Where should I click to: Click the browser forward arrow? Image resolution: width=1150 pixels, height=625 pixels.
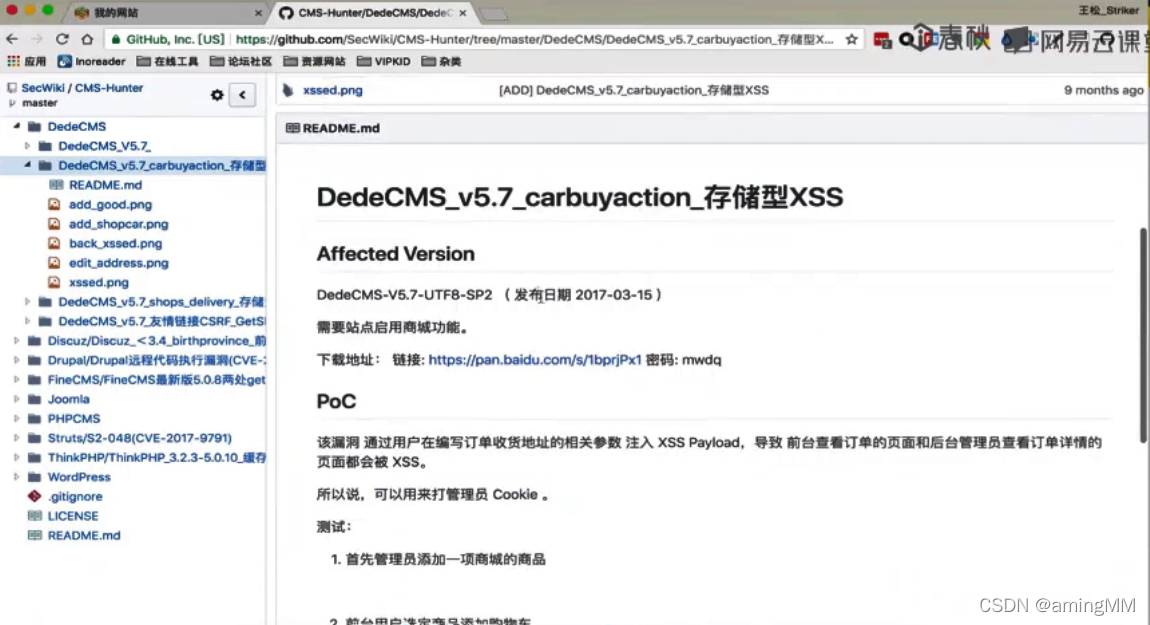37,39
